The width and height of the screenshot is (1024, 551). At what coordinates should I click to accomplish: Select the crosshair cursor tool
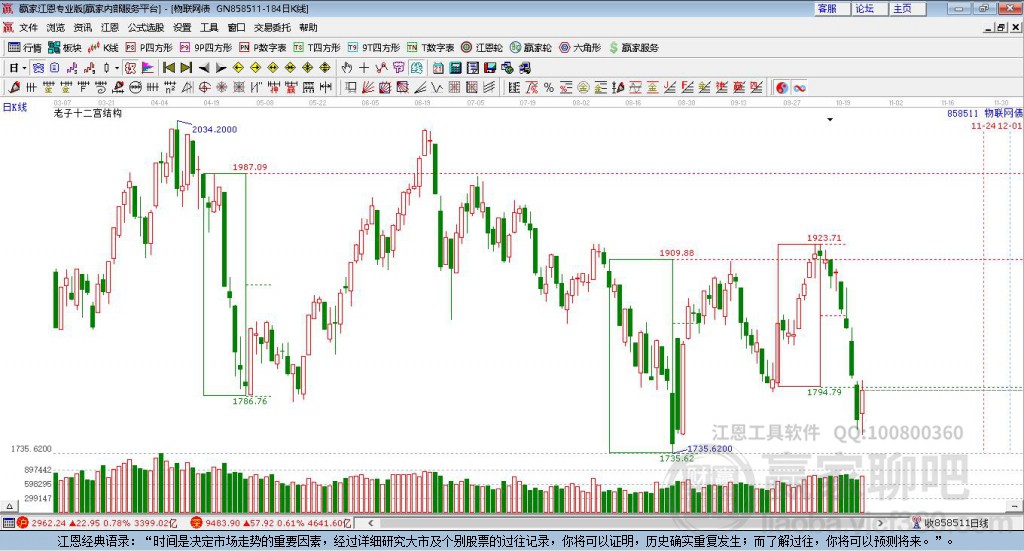pyautogui.click(x=364, y=68)
